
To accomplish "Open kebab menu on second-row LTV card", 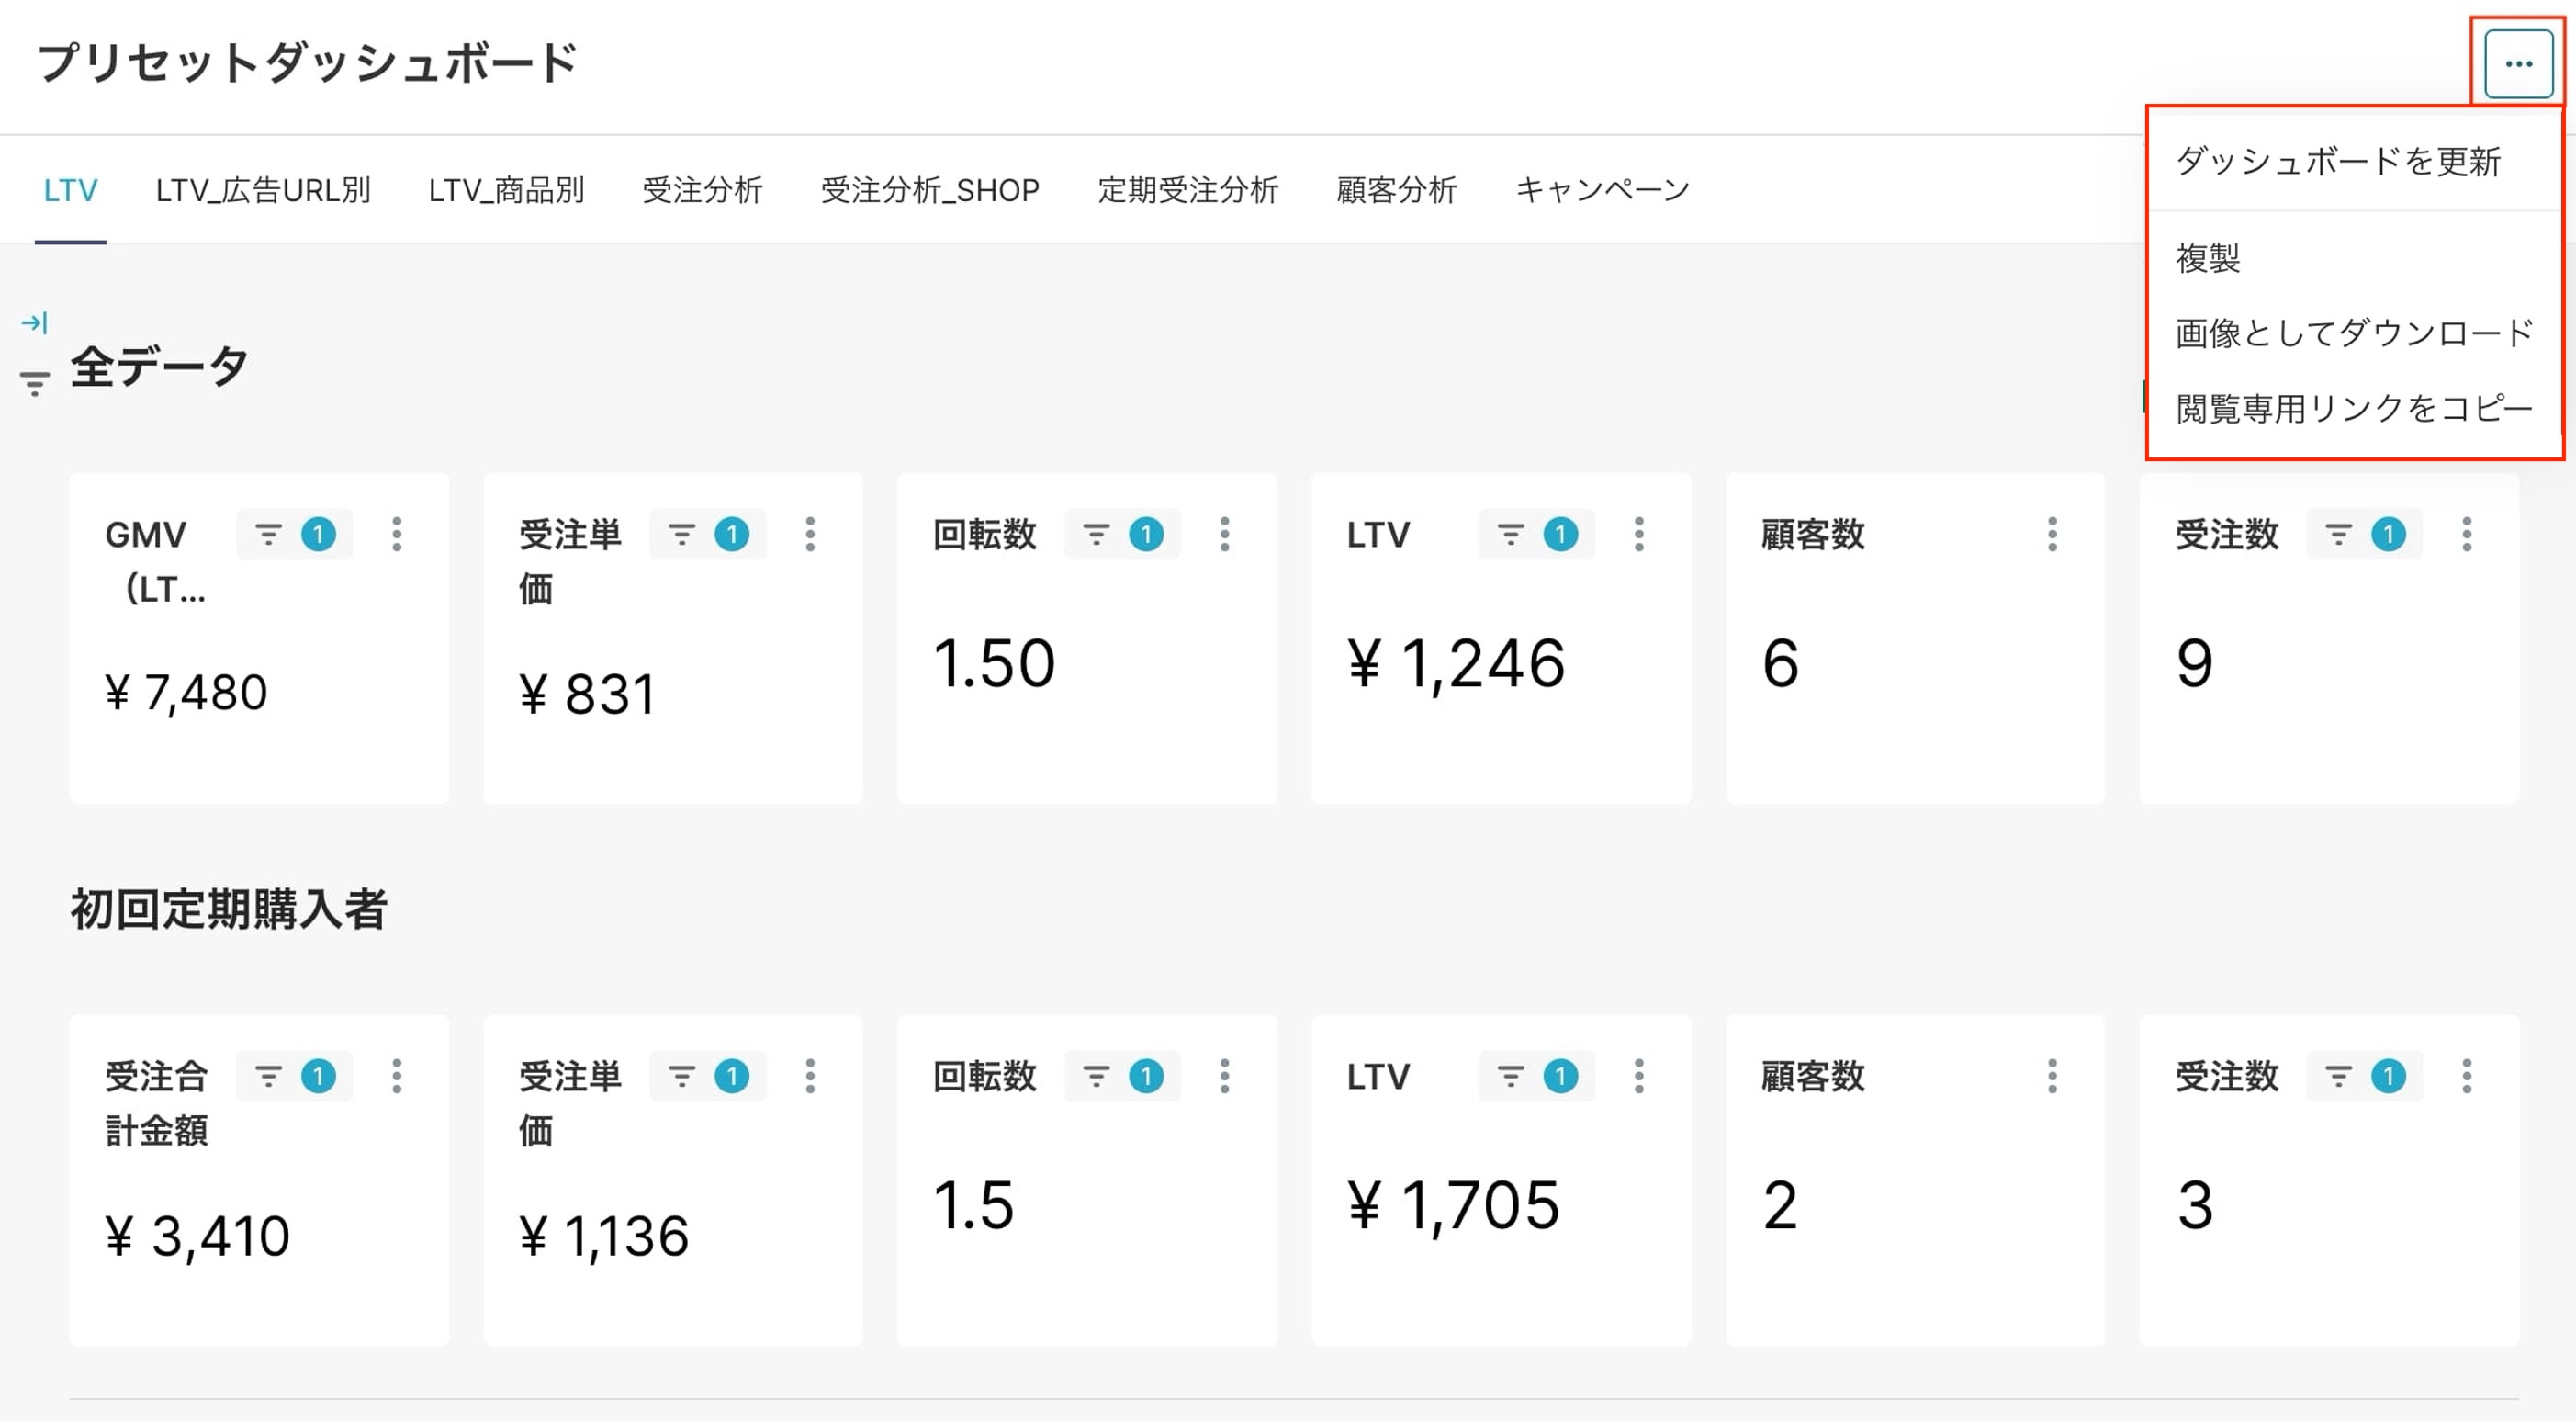I will click(x=1639, y=1076).
